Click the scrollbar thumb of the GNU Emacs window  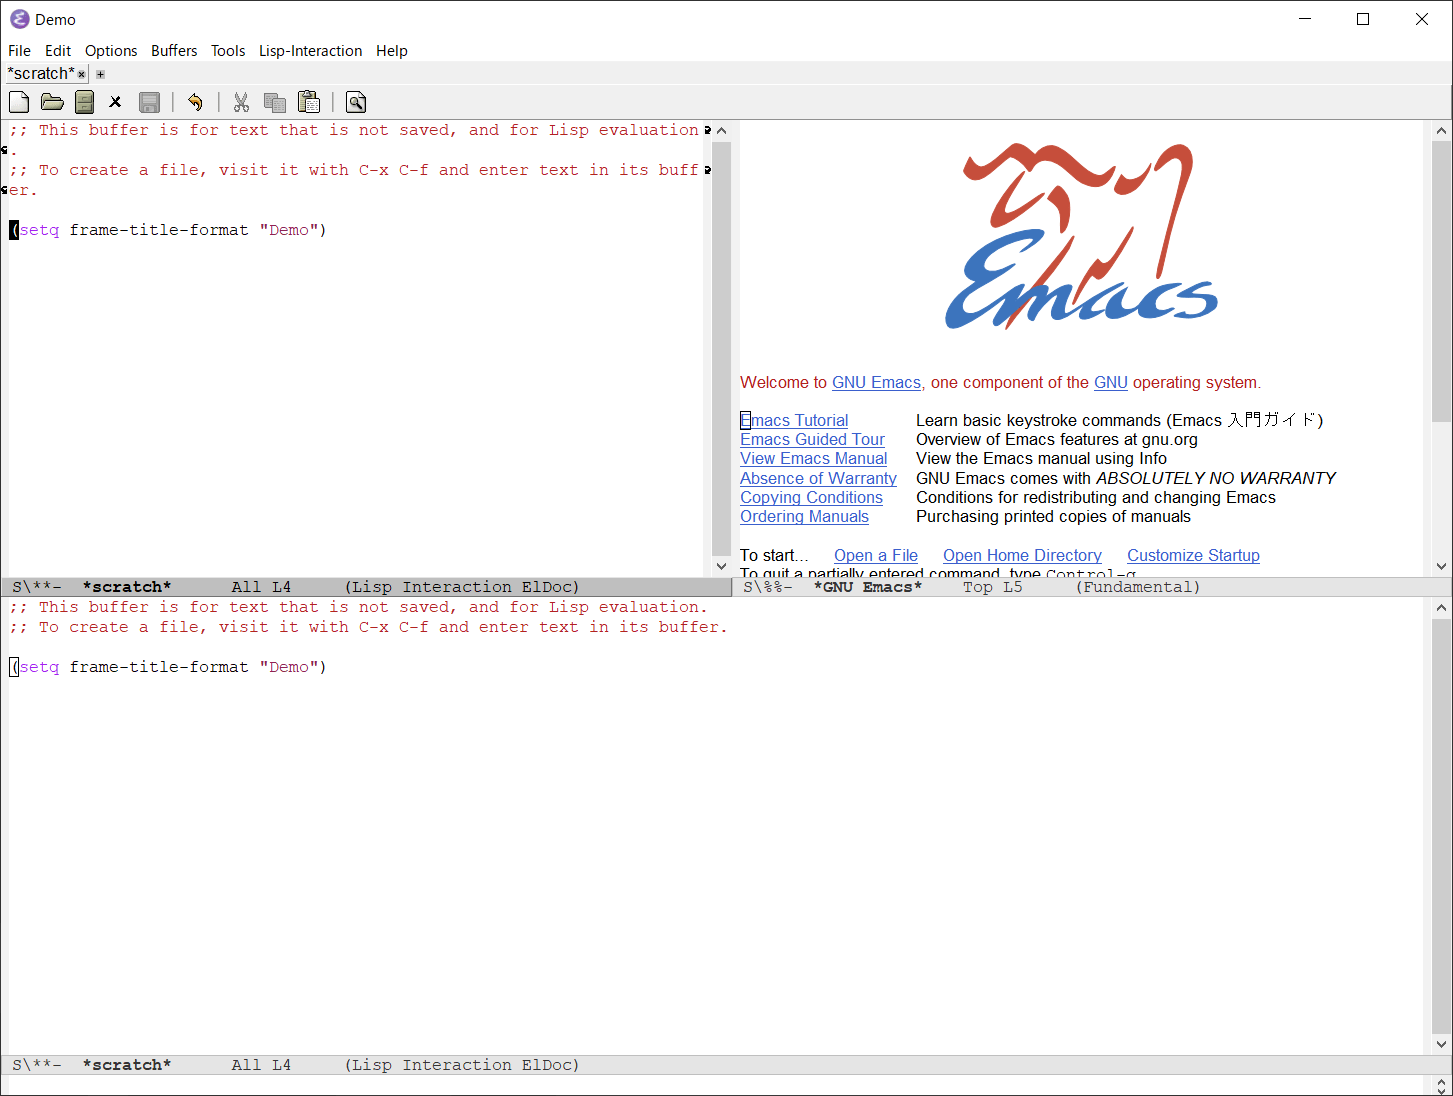(x=1441, y=281)
